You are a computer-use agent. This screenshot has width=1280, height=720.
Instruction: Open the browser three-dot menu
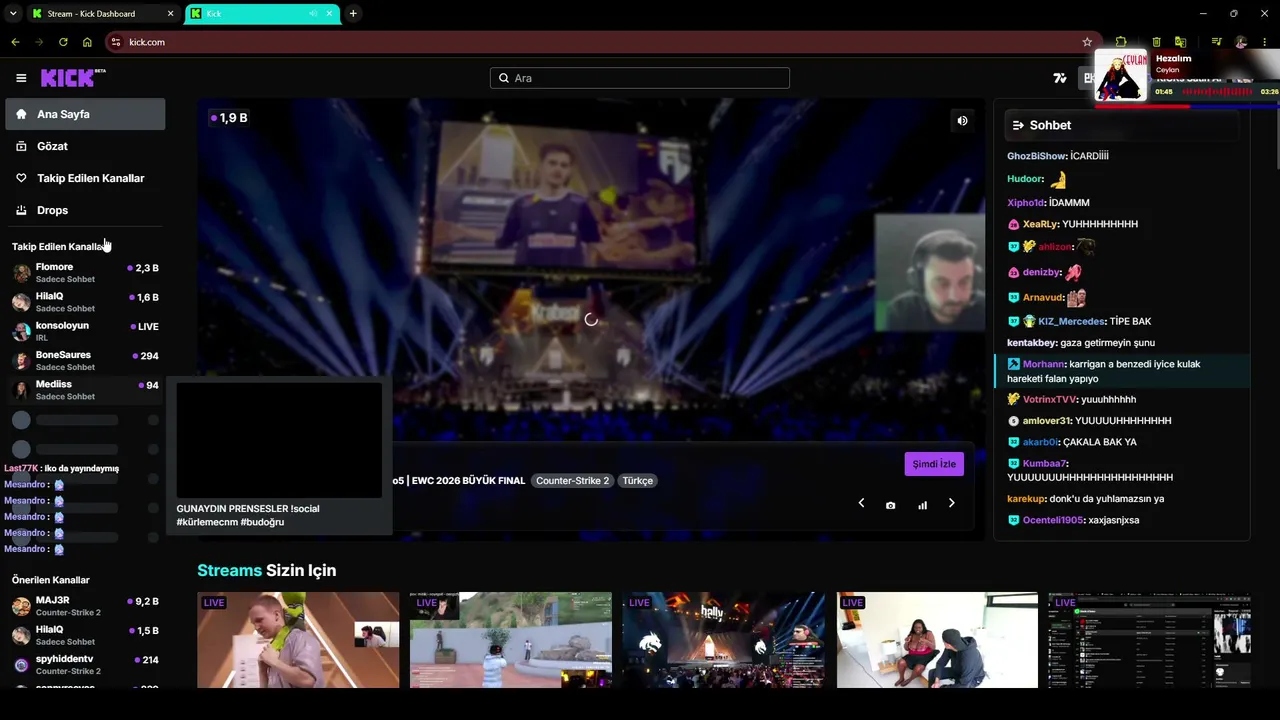coord(1265,42)
